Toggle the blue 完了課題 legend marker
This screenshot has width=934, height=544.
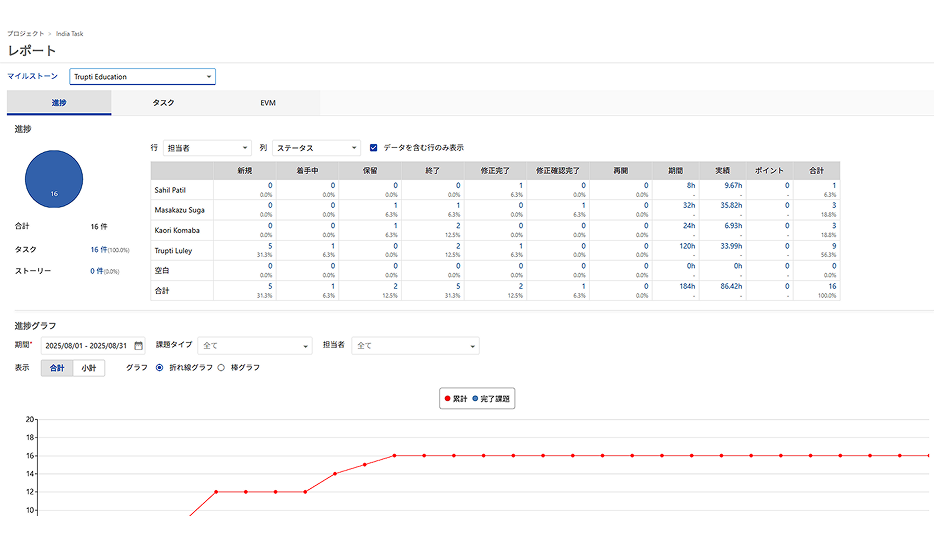(x=474, y=399)
